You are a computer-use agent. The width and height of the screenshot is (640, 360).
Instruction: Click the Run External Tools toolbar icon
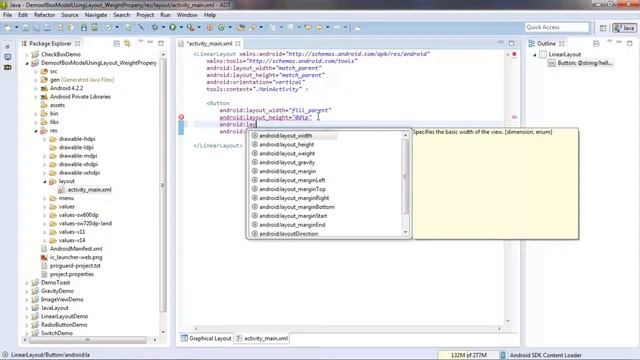pos(190,27)
